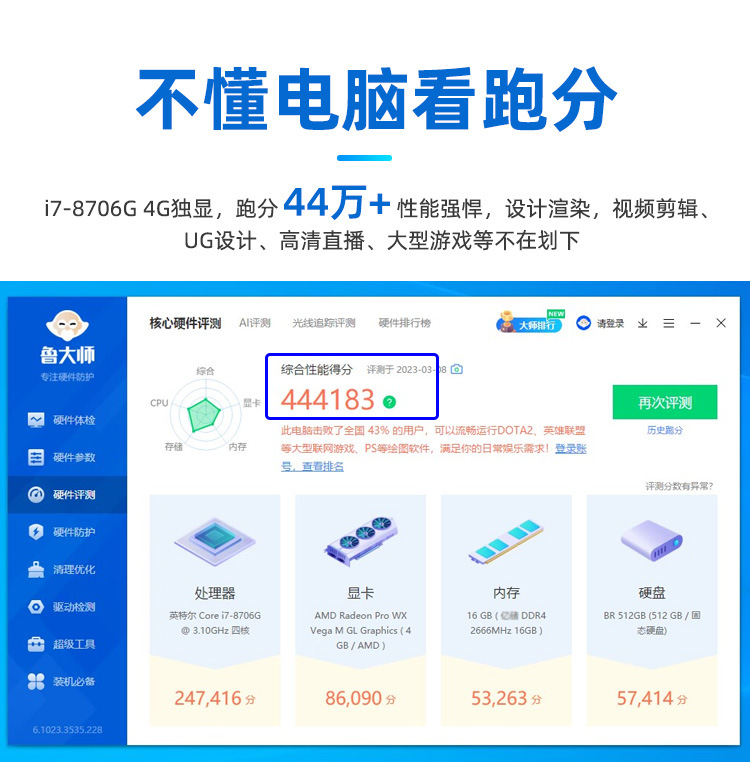Open 超级工具 toolbox
Image resolution: width=750 pixels, height=764 pixels.
61,644
